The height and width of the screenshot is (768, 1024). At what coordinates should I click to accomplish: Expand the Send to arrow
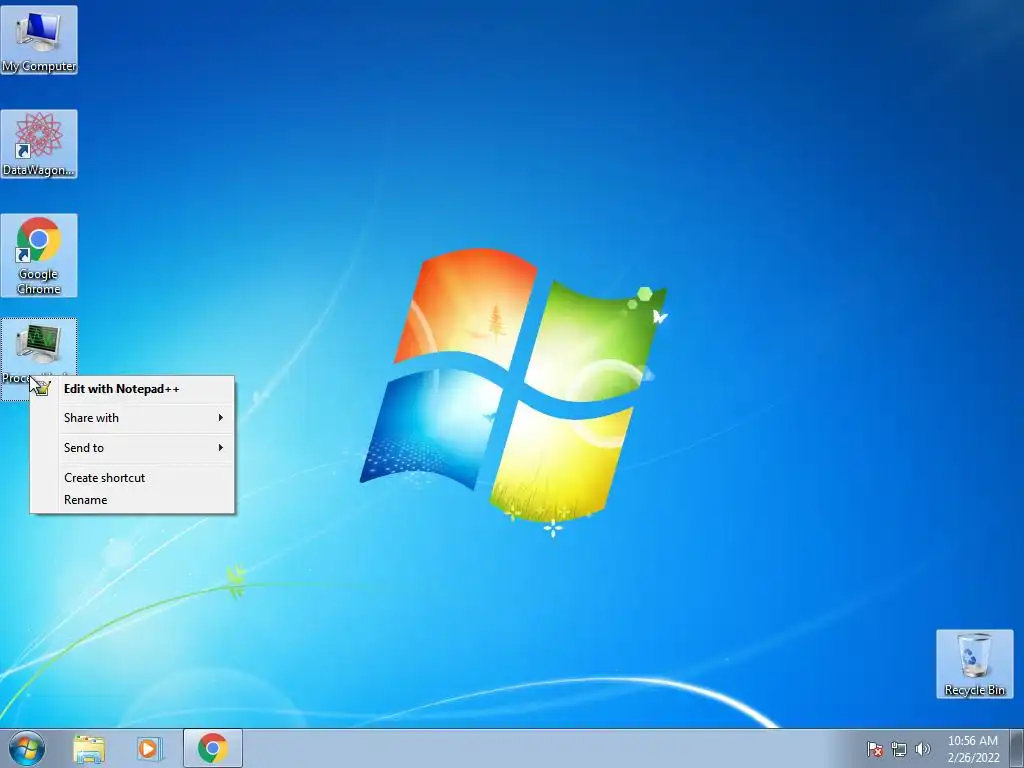coord(221,448)
